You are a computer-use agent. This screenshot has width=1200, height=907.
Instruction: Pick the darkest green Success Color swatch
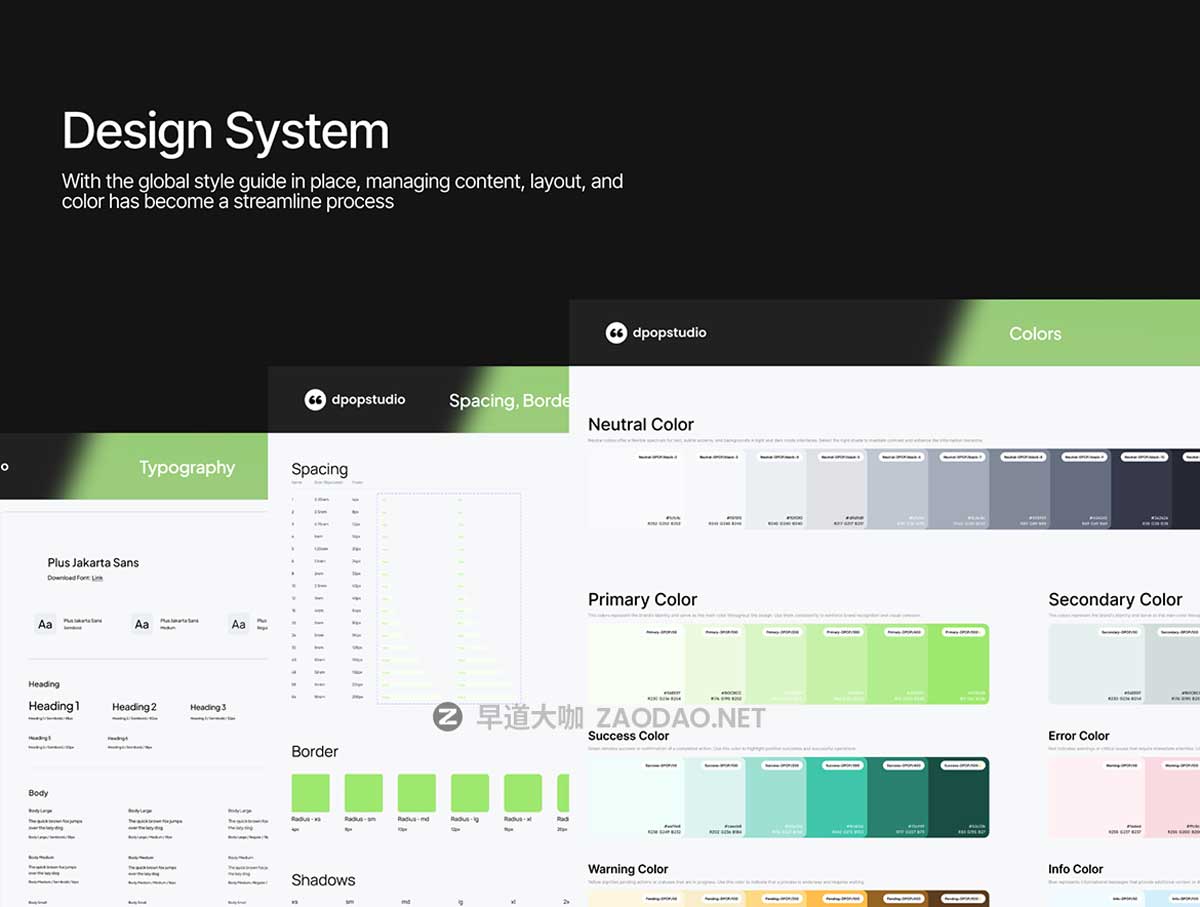point(958,797)
